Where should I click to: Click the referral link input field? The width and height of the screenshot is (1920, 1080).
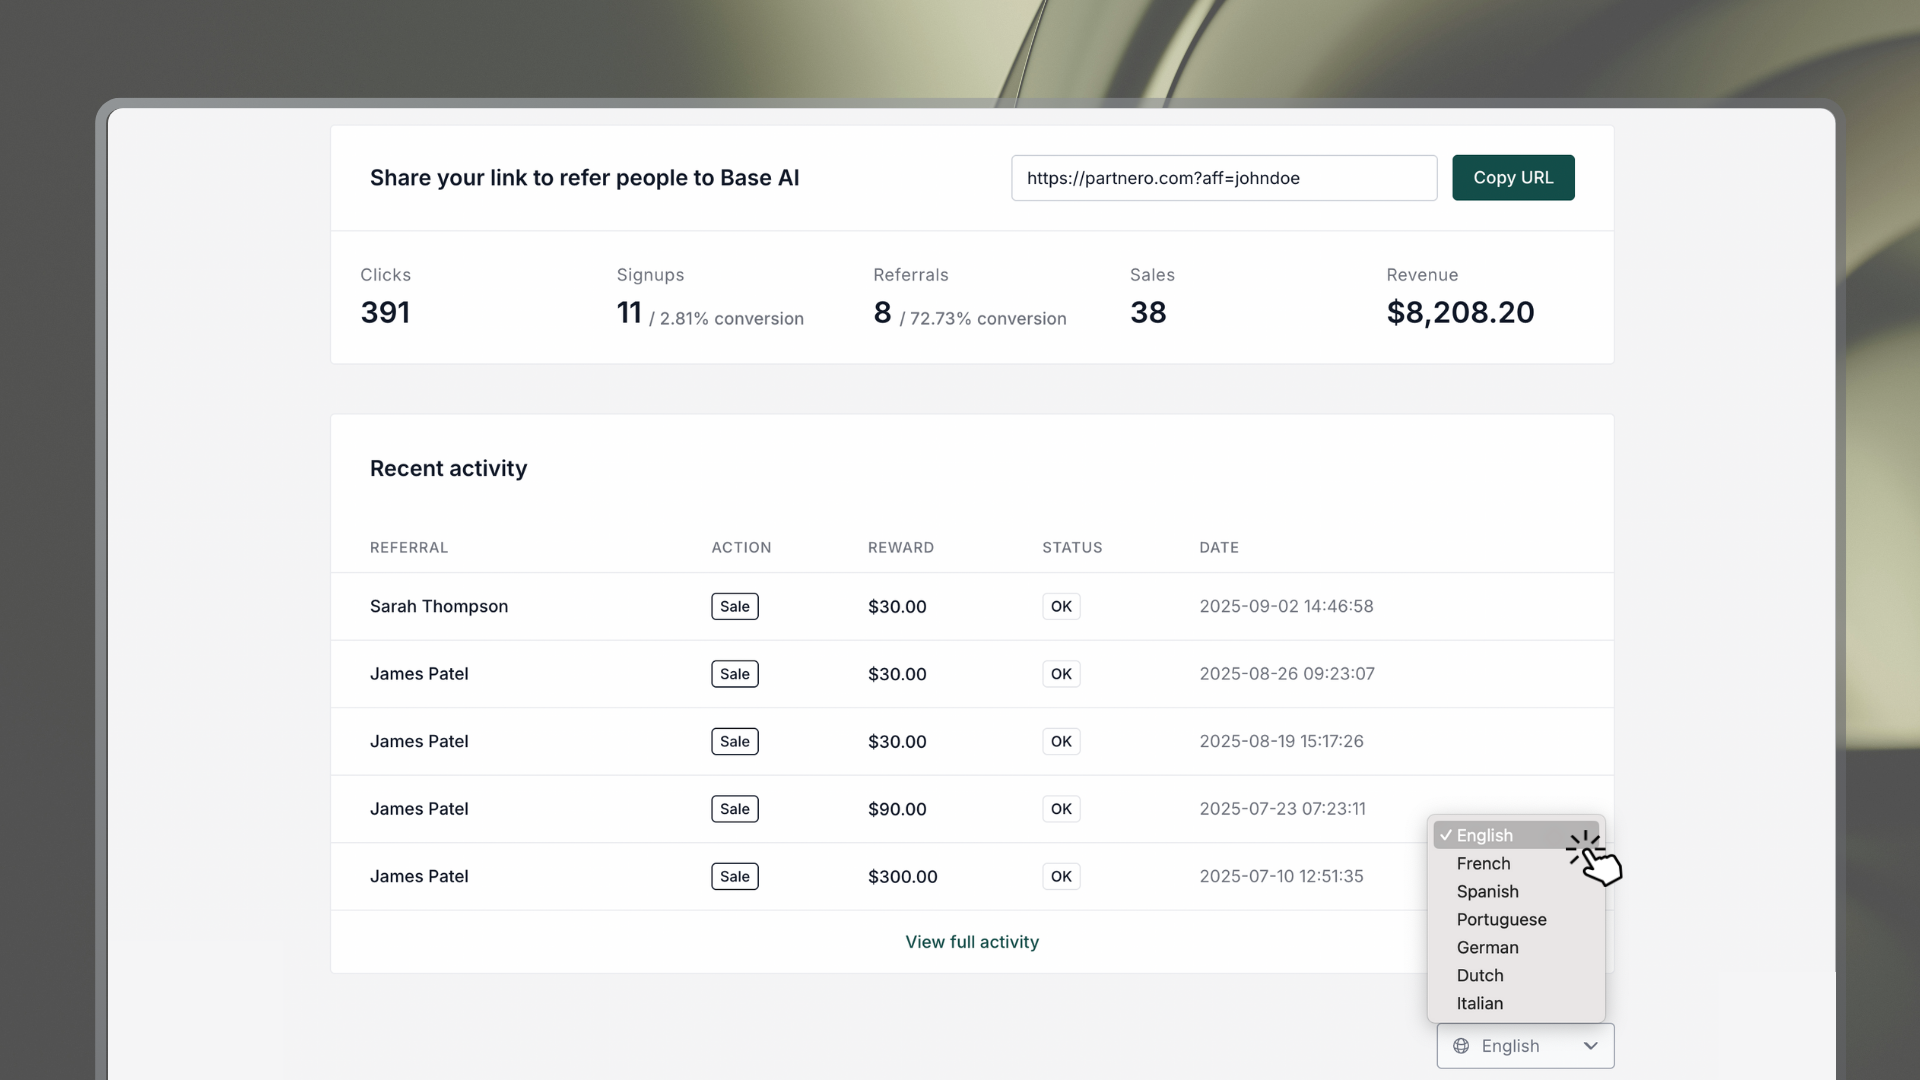pos(1223,178)
